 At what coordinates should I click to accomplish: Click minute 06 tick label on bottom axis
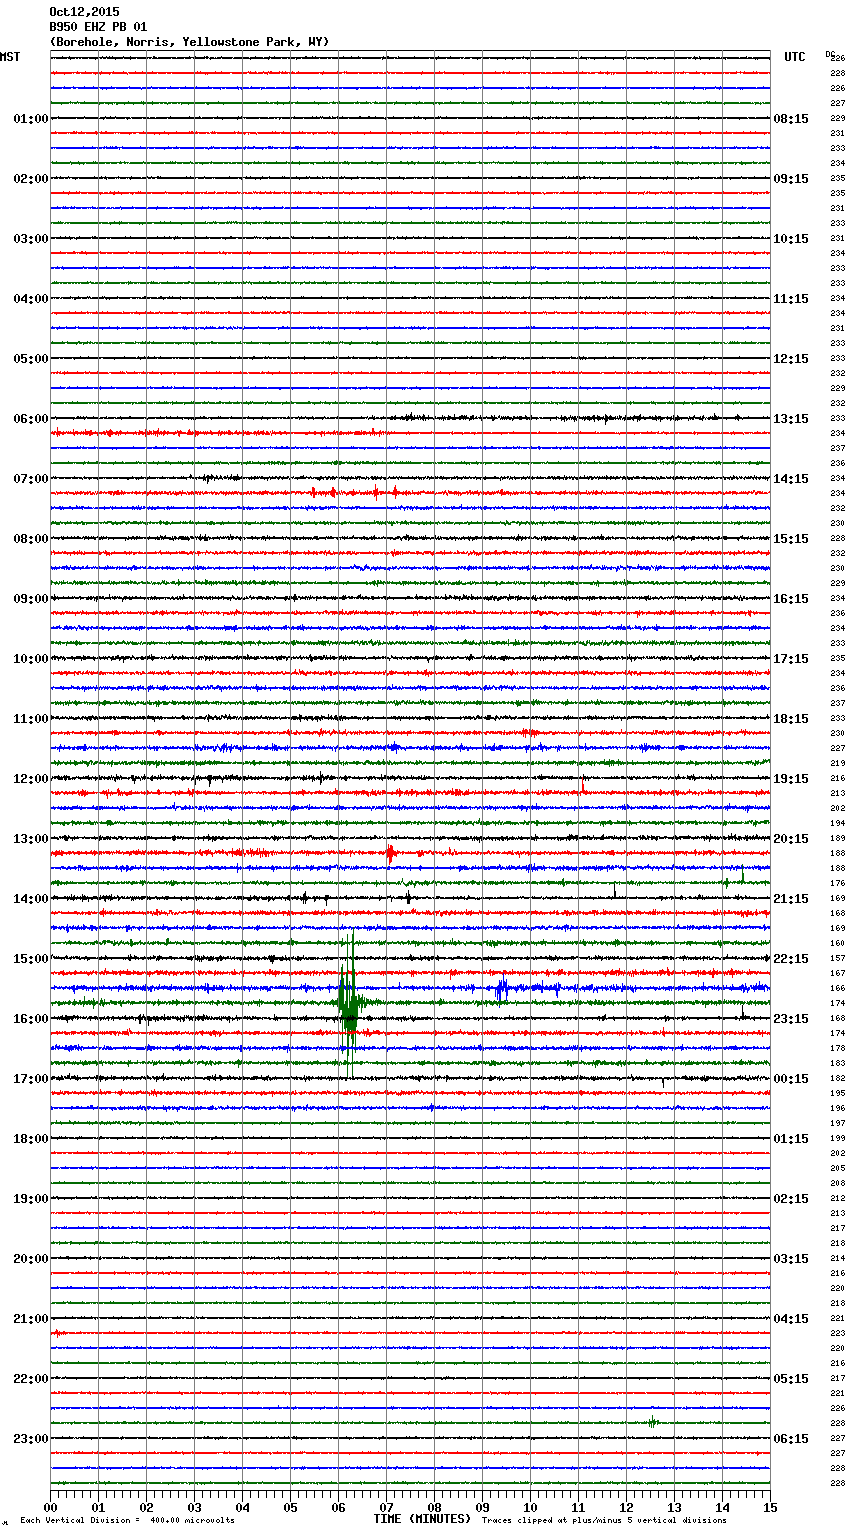pos(338,1507)
